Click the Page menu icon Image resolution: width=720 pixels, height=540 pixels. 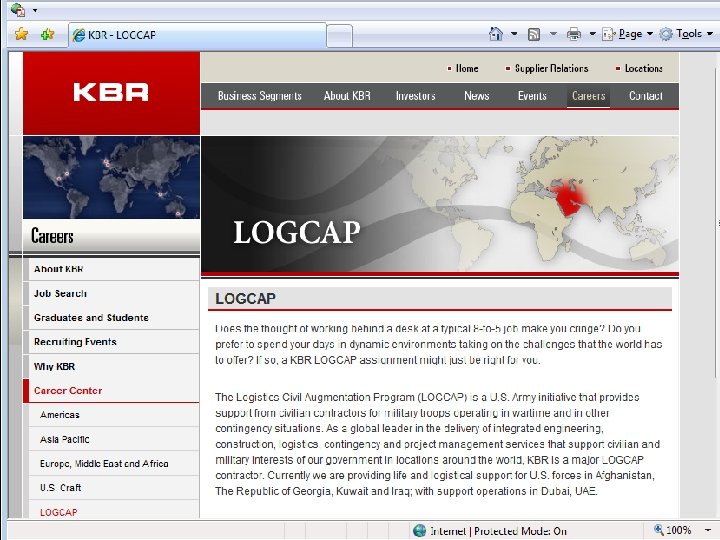tap(608, 34)
